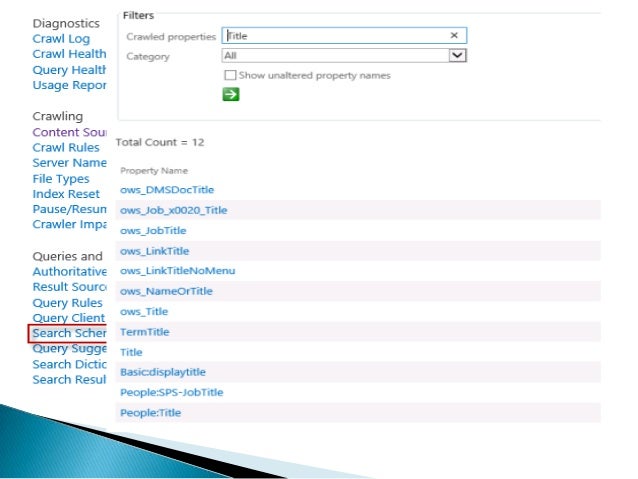Open Authoritative Pages link
This screenshot has height=479, width=638.
click(x=69, y=272)
